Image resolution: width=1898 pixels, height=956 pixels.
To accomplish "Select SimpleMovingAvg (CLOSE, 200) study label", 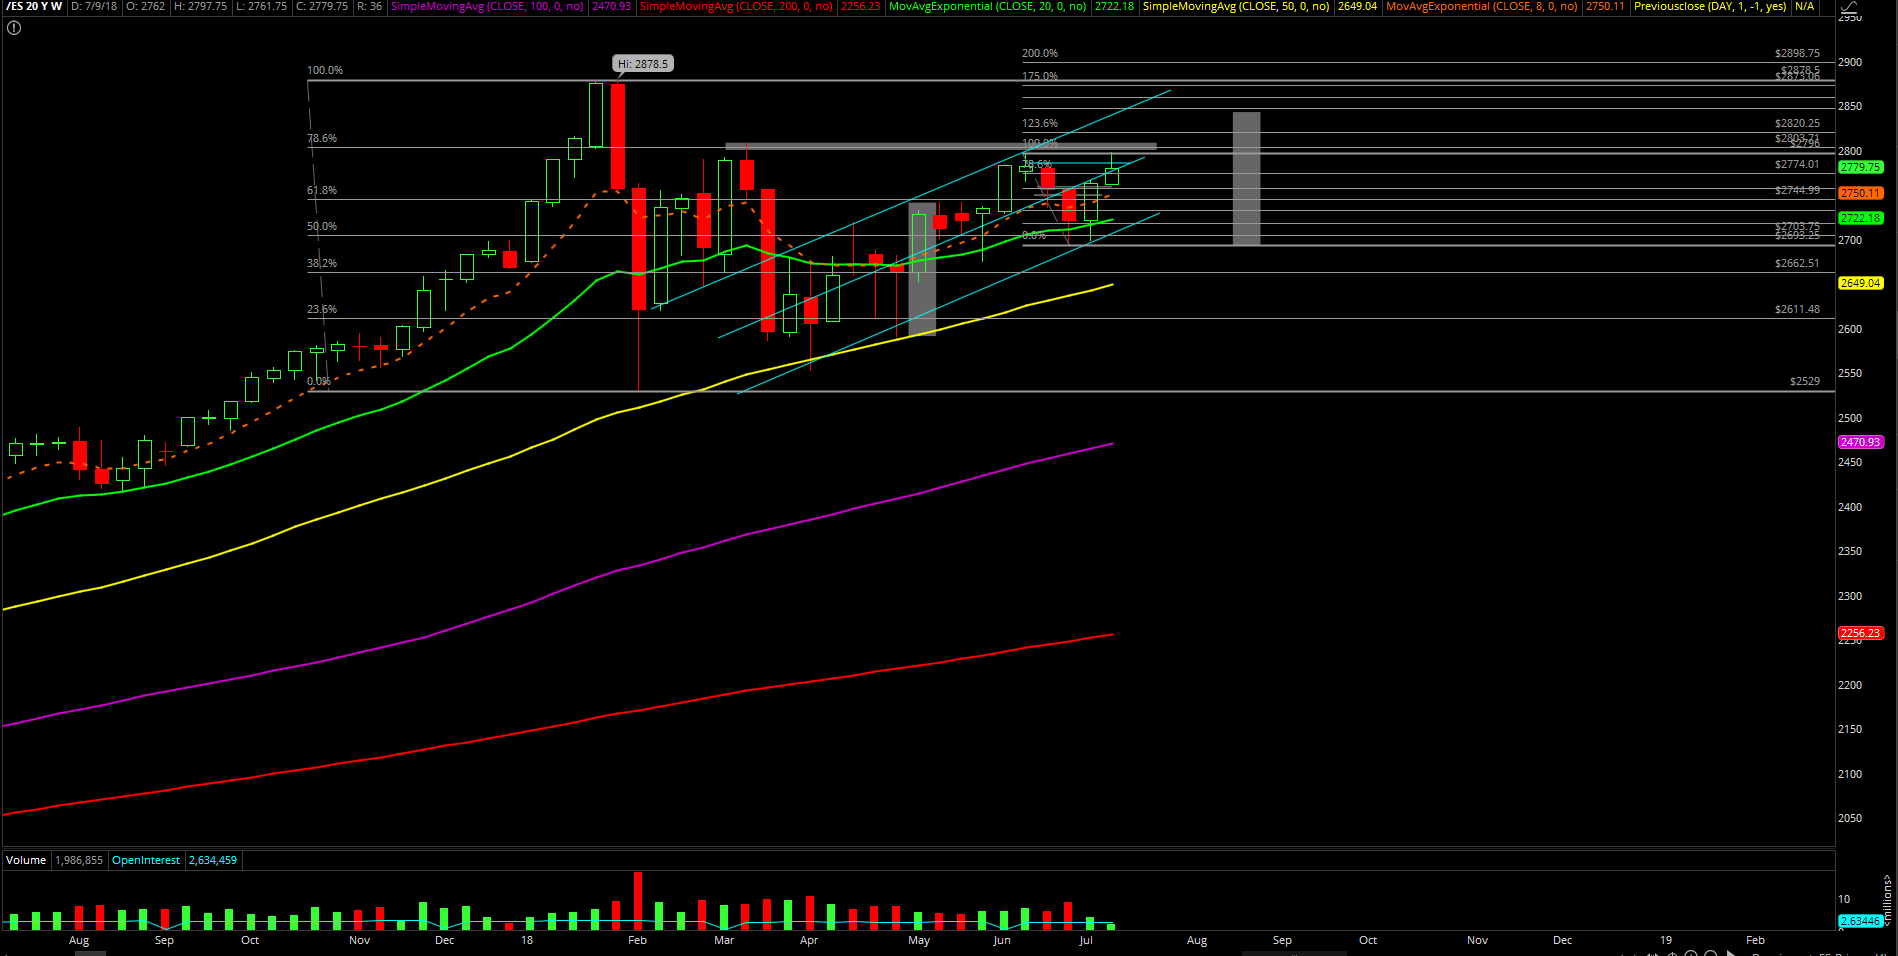I will 736,6.
